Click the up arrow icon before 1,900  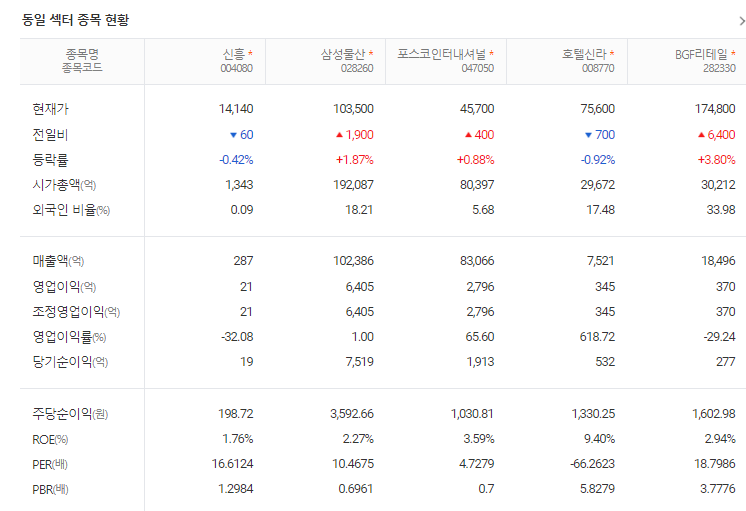point(339,135)
